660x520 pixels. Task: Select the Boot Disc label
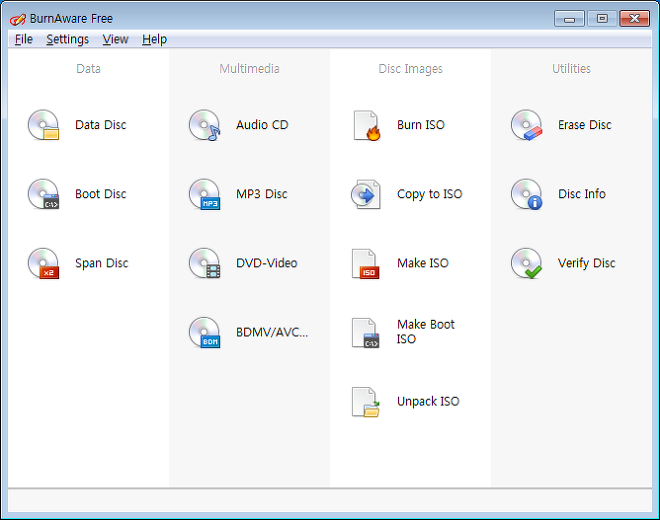click(x=101, y=194)
